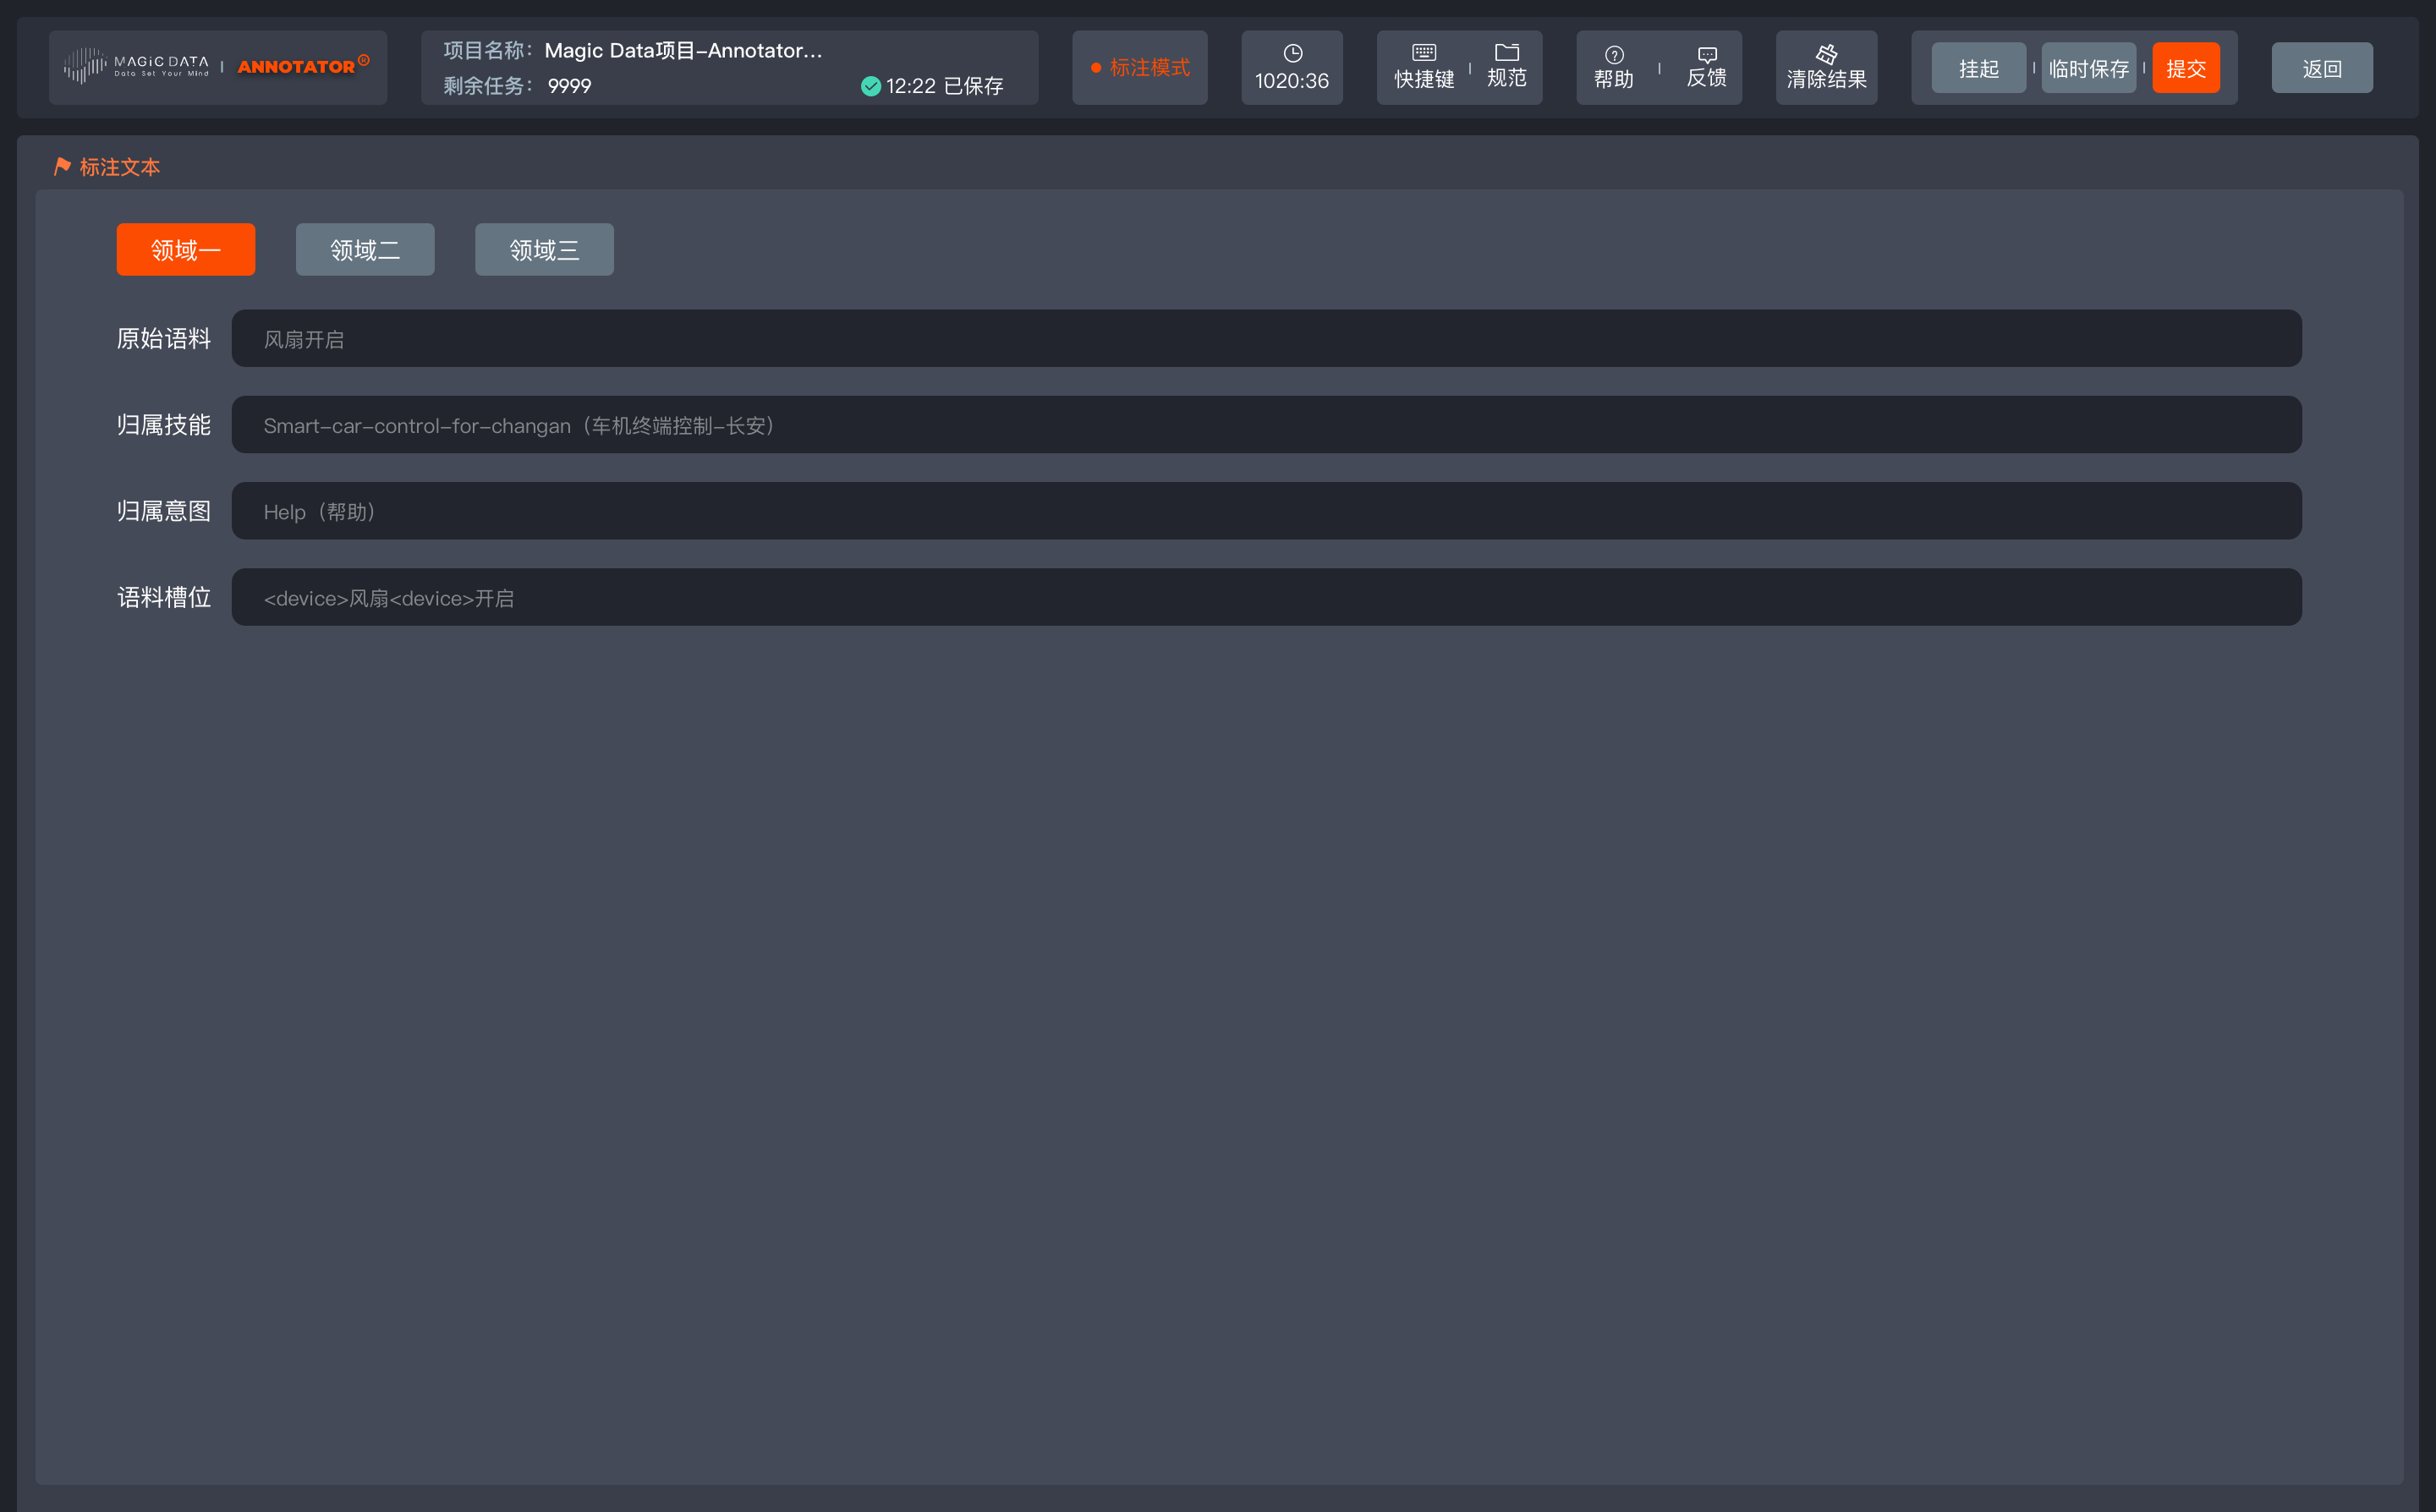The width and height of the screenshot is (2436, 1512).
Task: Click the Magic Data Annotator logo
Action: coord(218,67)
